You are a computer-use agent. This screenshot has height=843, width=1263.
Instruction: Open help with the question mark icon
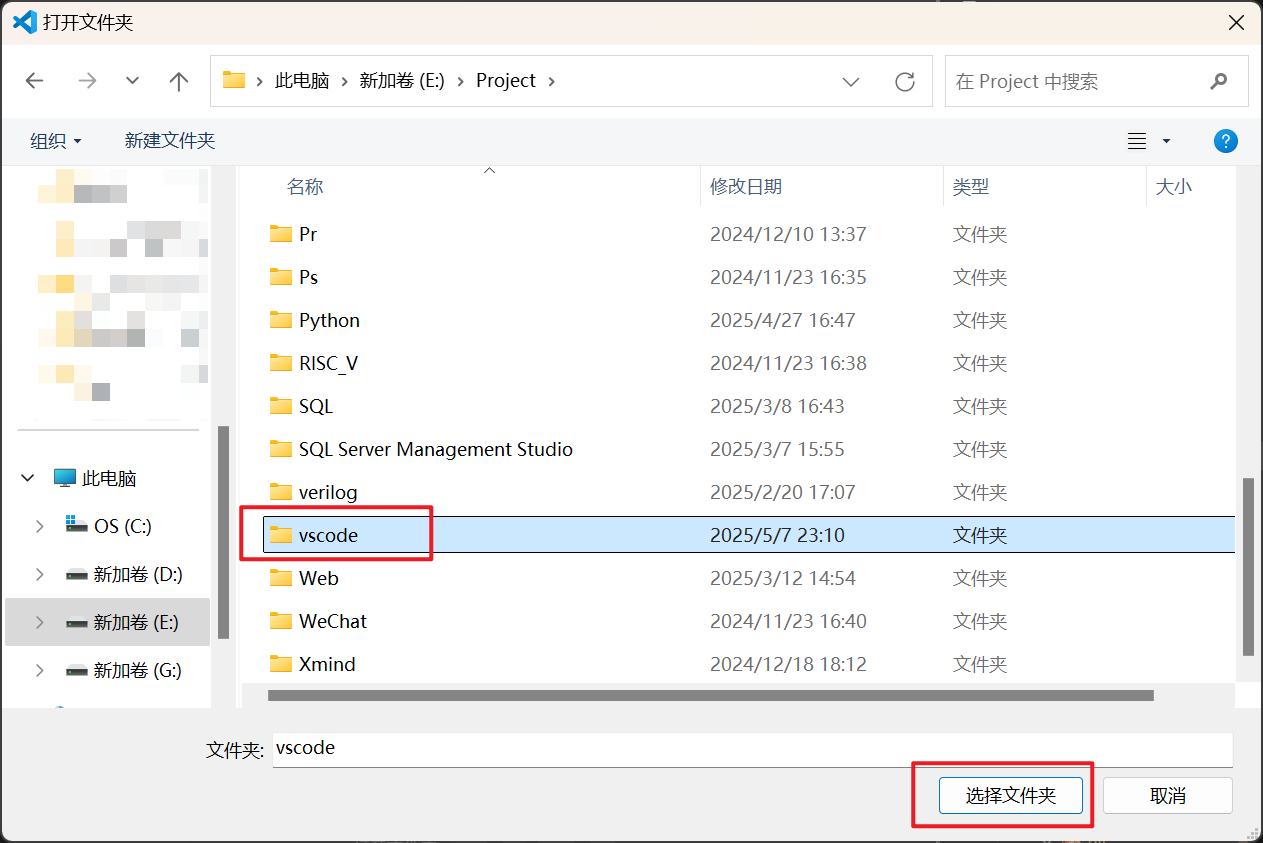coord(1225,141)
